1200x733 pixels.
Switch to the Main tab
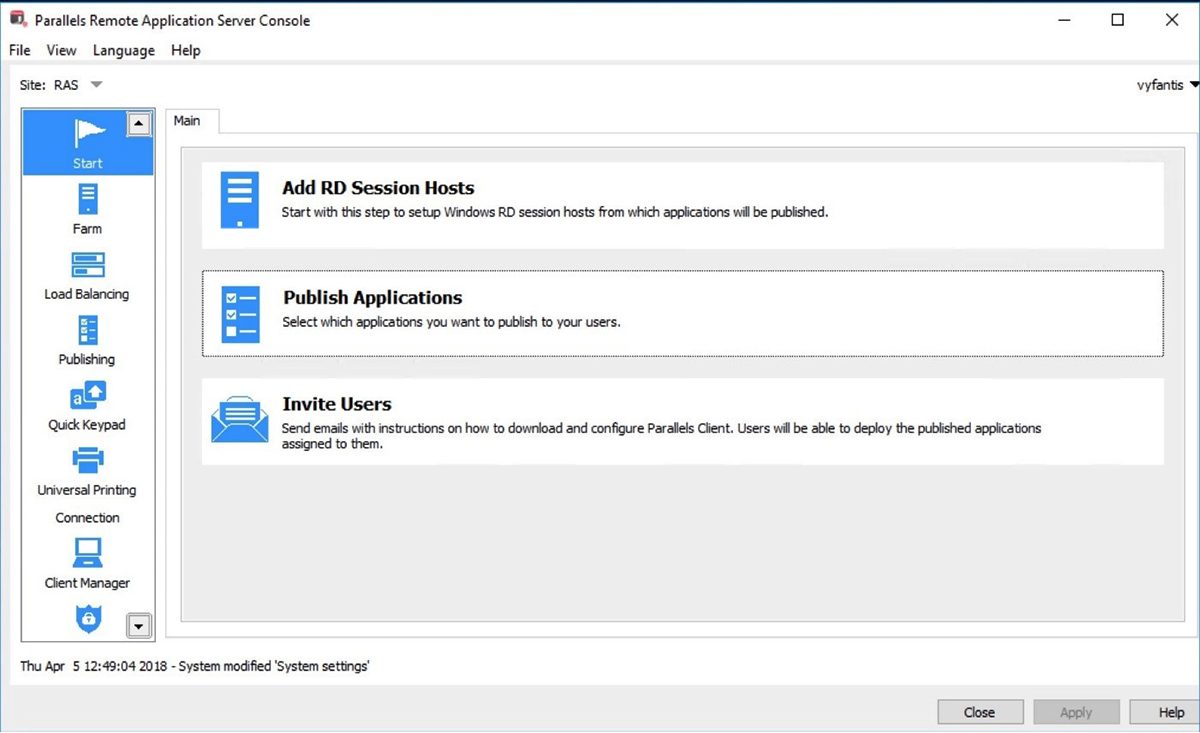point(190,120)
